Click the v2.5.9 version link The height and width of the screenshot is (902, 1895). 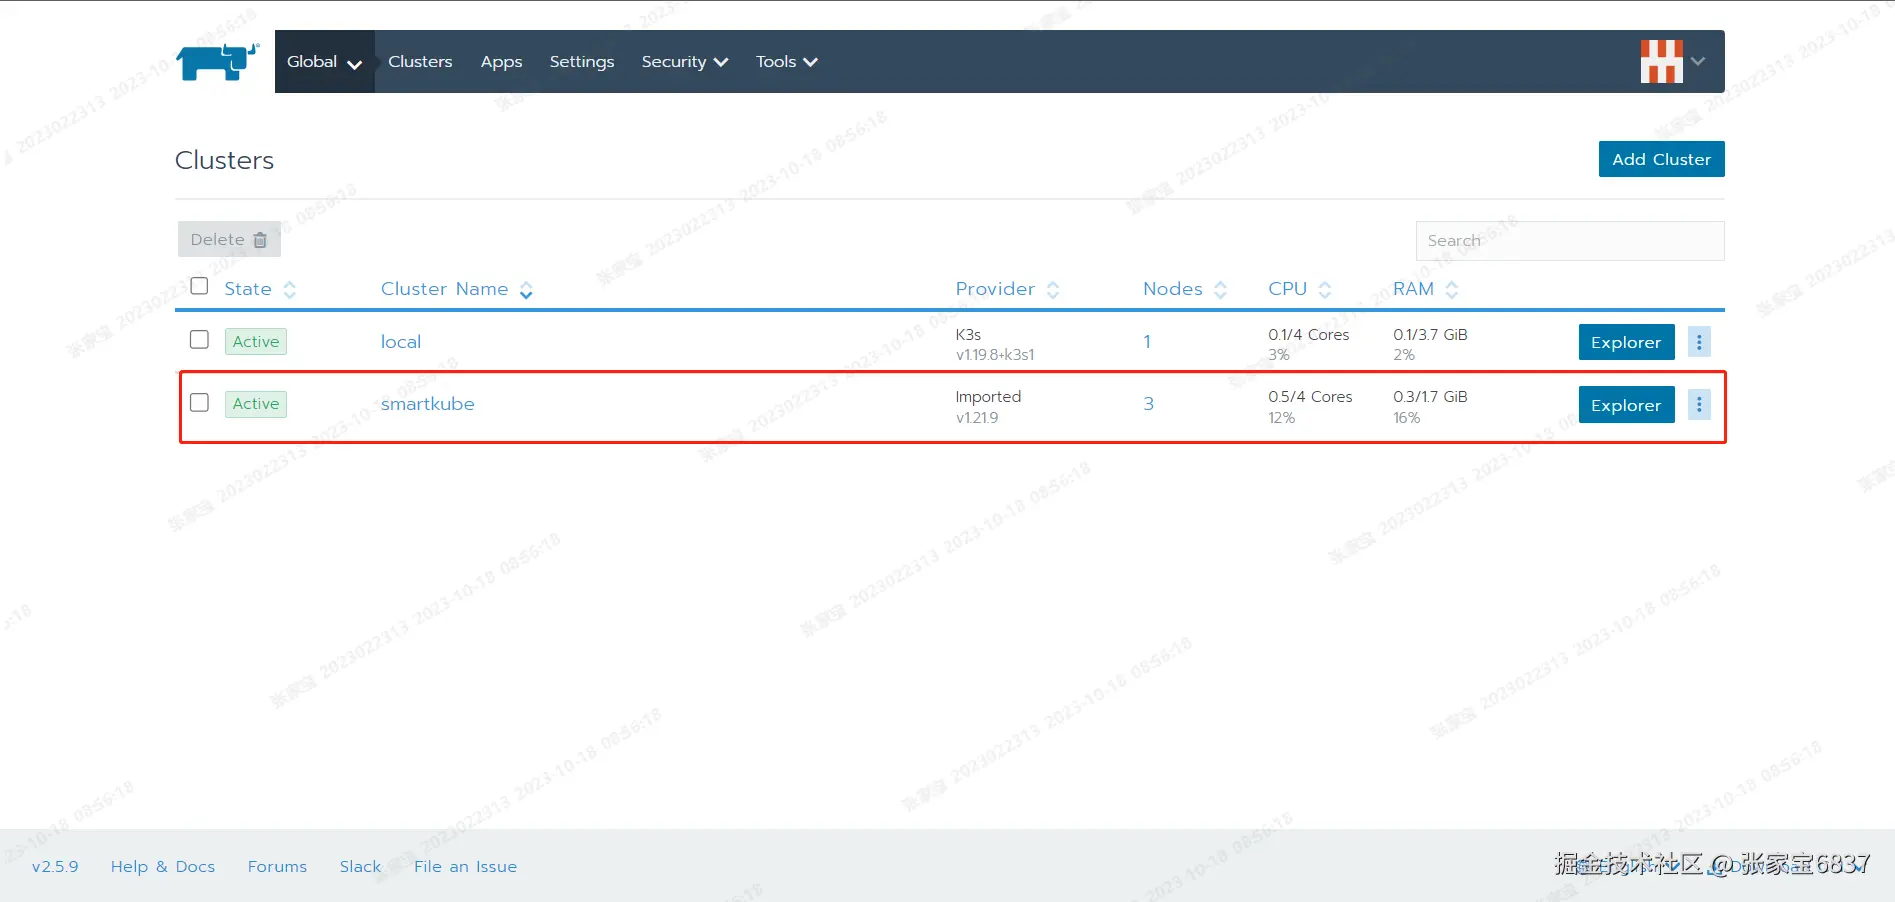(x=55, y=866)
